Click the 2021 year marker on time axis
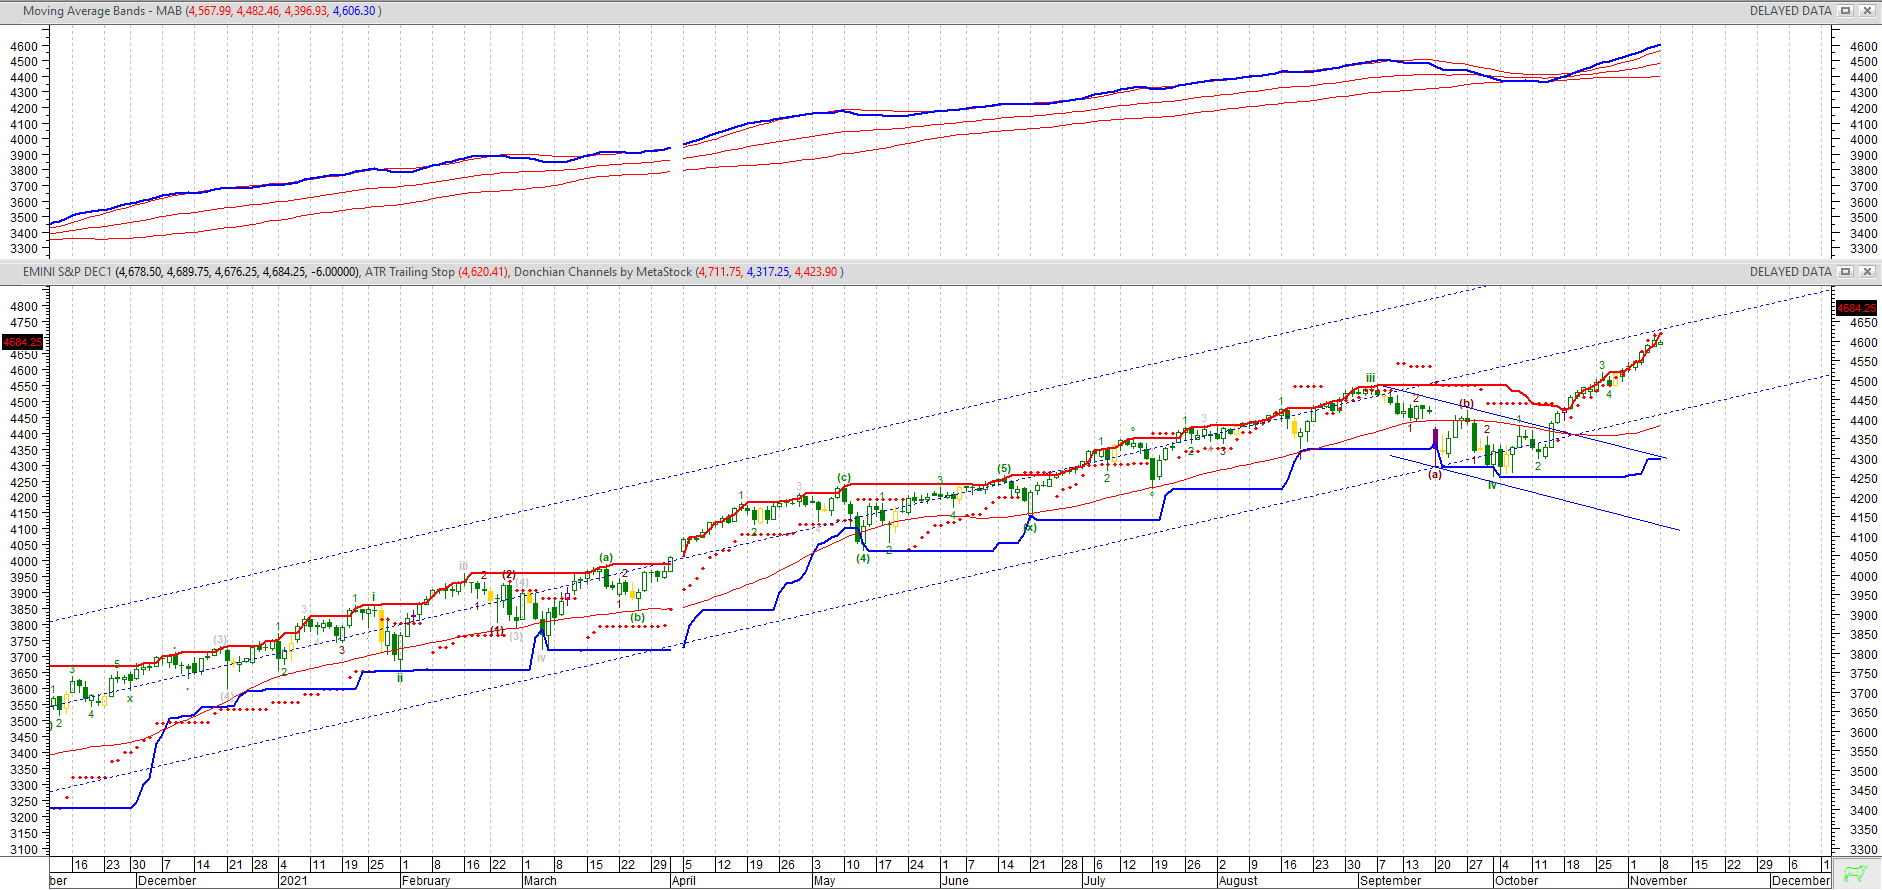Image resolution: width=1882 pixels, height=890 pixels. tap(294, 881)
